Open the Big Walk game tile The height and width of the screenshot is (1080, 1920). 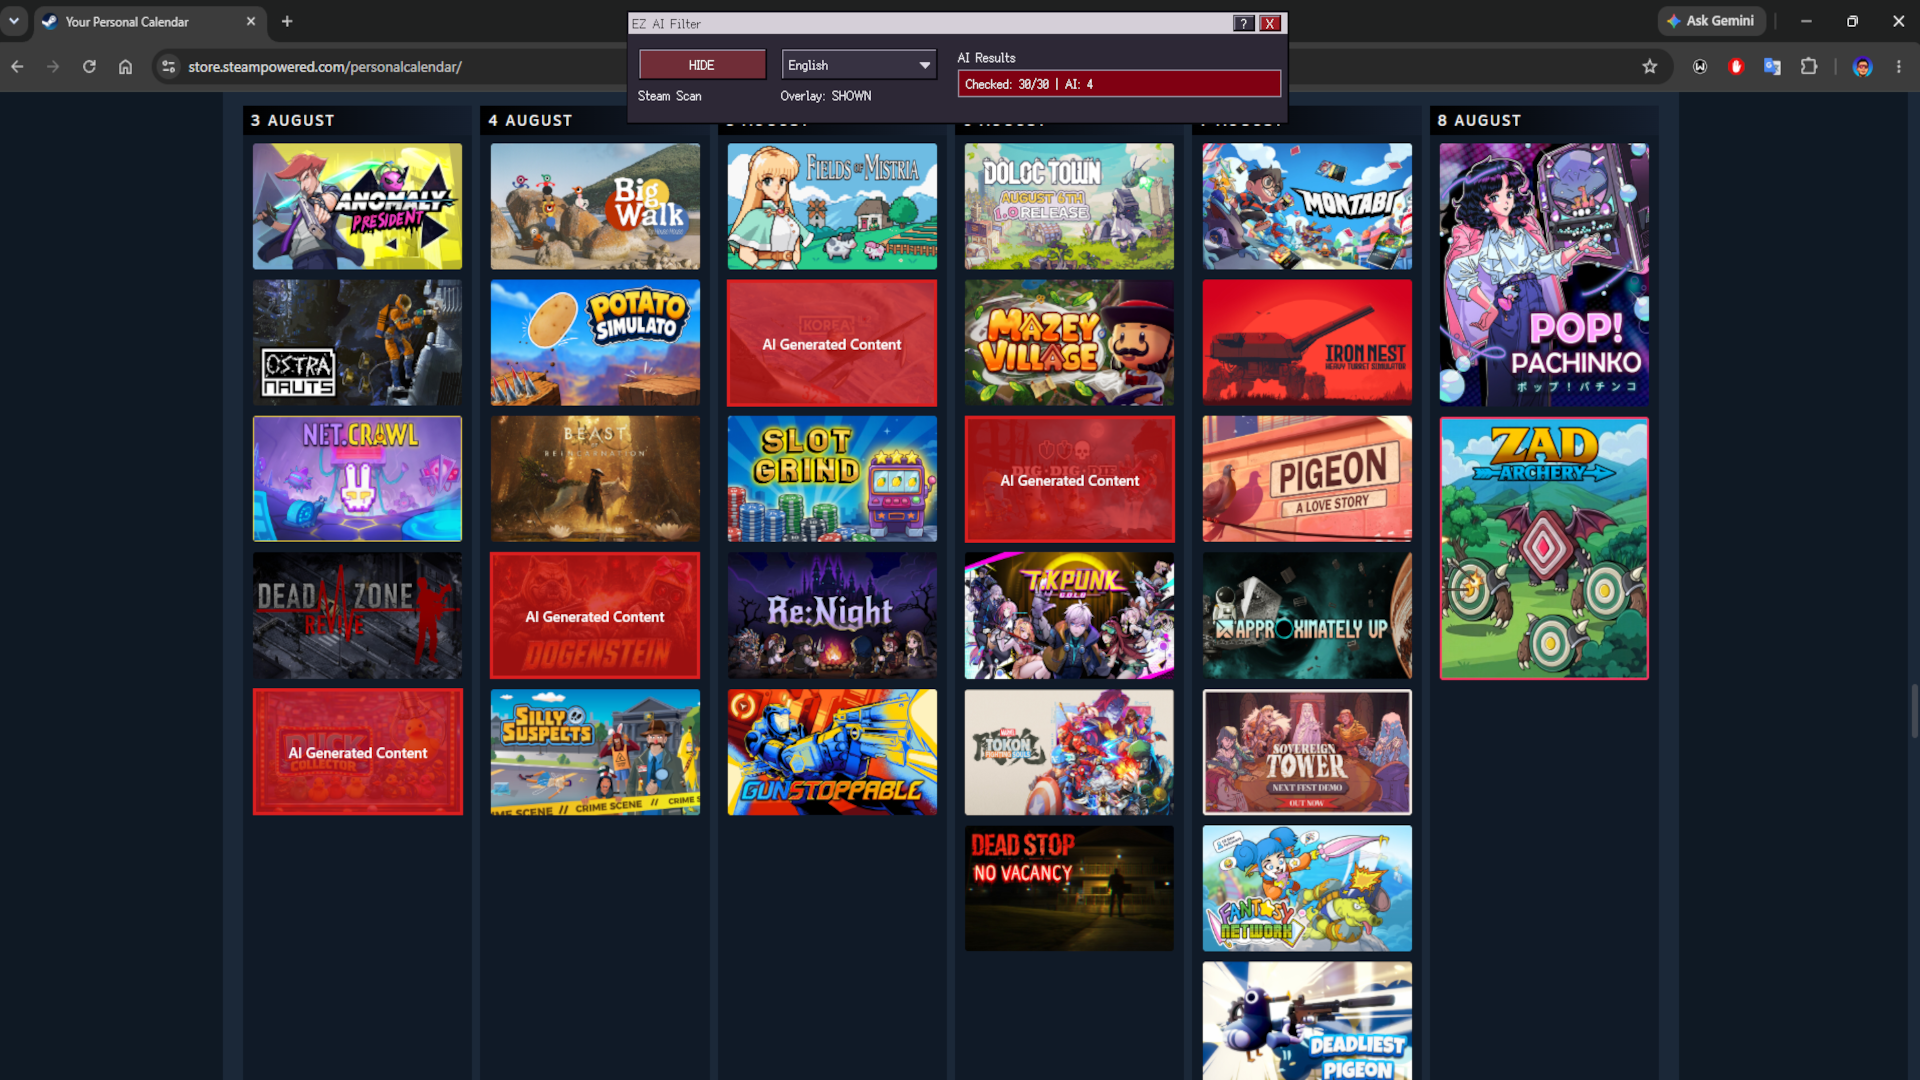tap(595, 206)
